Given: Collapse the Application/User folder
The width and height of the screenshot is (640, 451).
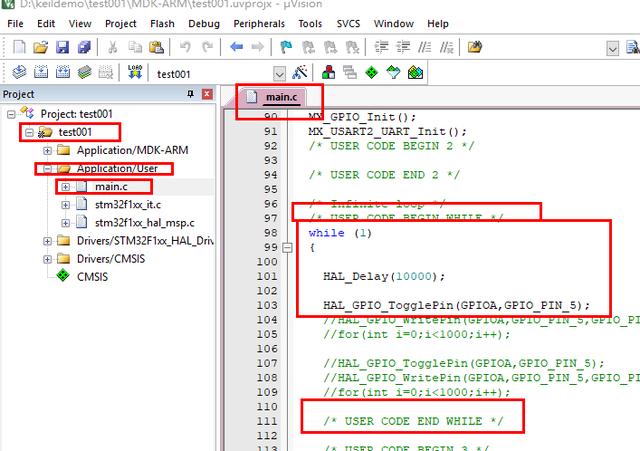Looking at the screenshot, I should coord(47,169).
